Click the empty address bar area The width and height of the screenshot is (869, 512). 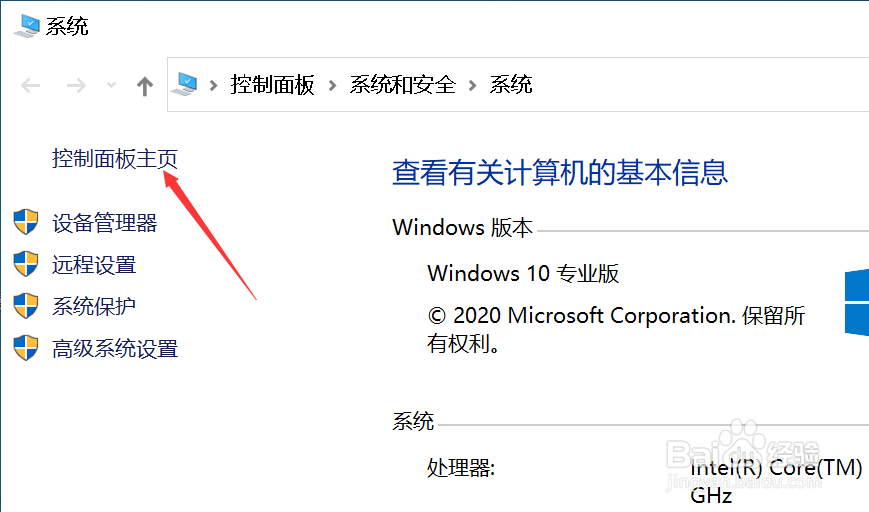(x=698, y=85)
